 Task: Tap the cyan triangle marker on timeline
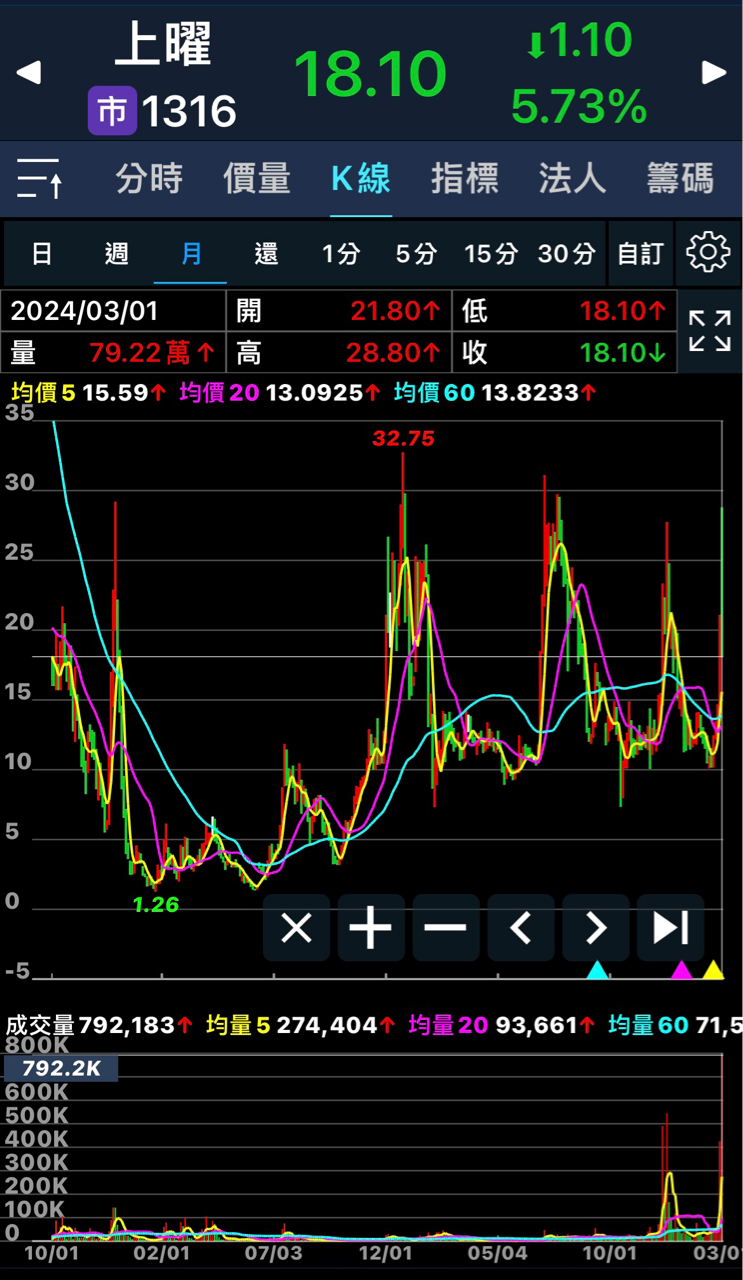[x=597, y=970]
